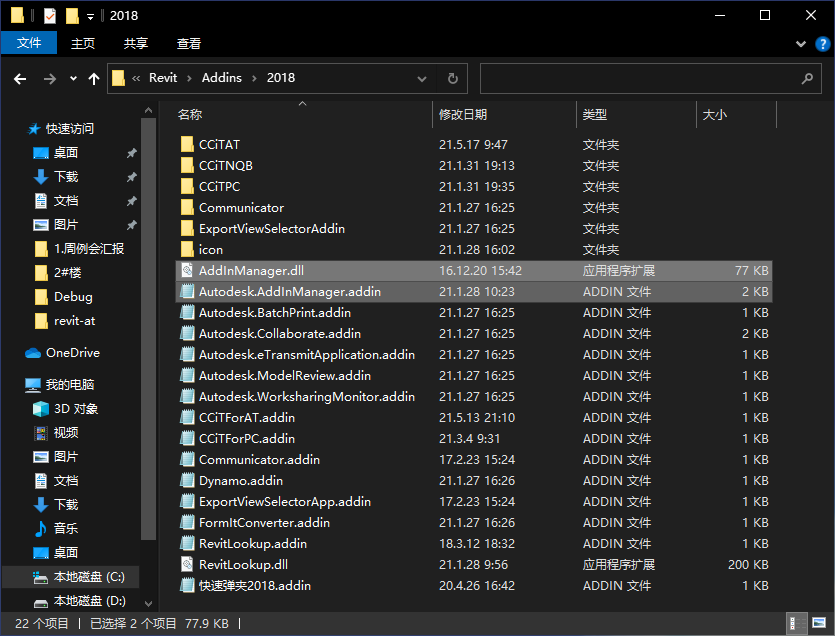Open the 文件 menu tab
835x636 pixels.
(29, 43)
